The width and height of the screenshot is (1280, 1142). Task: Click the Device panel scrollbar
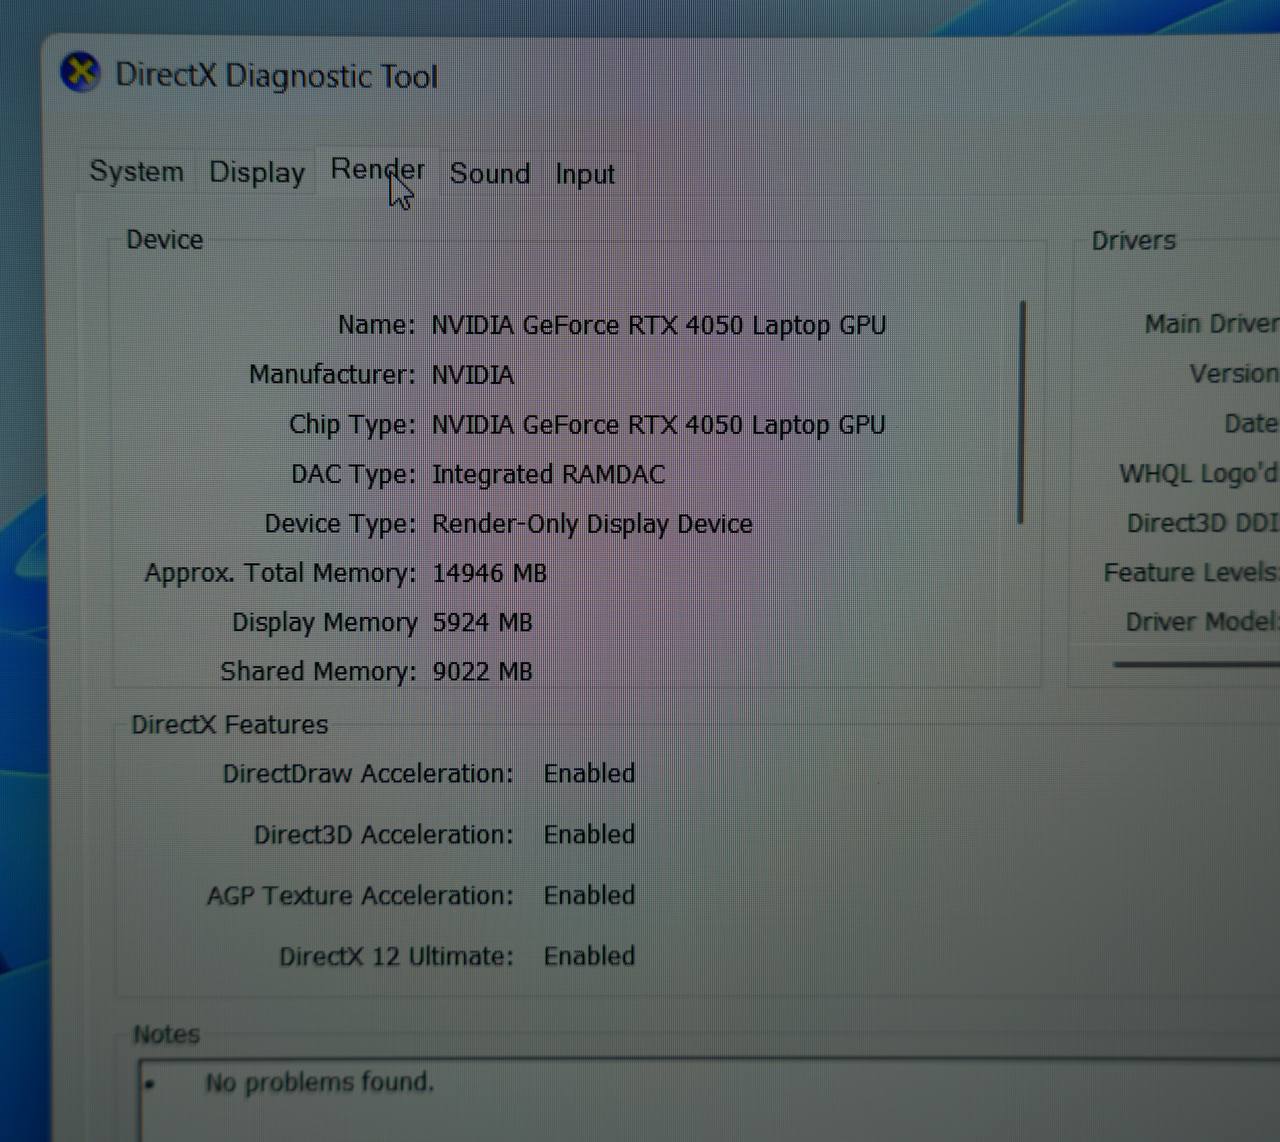coord(1022,410)
